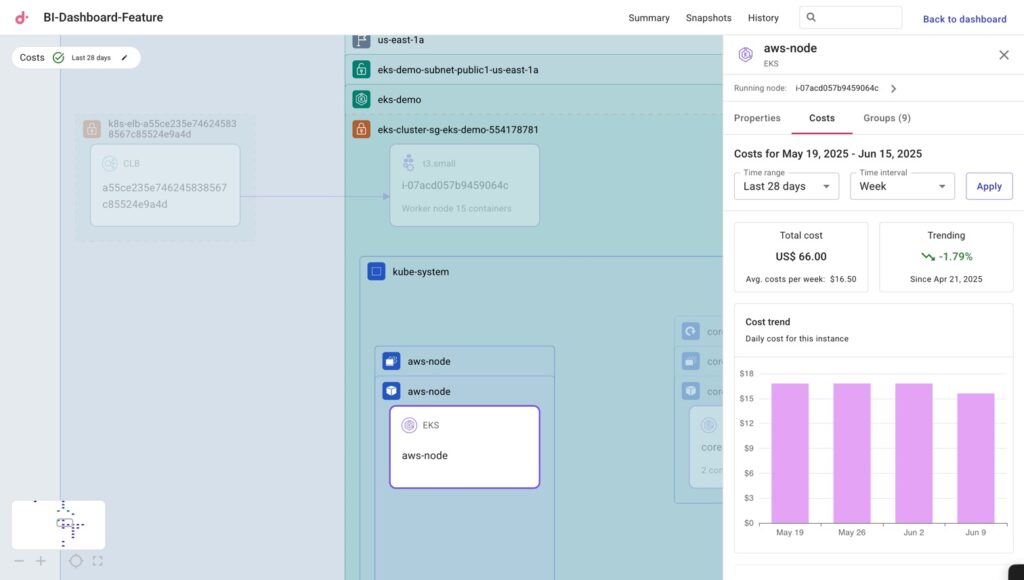Click the minimap overview thumbnail
The width and height of the screenshot is (1024, 580).
point(58,524)
